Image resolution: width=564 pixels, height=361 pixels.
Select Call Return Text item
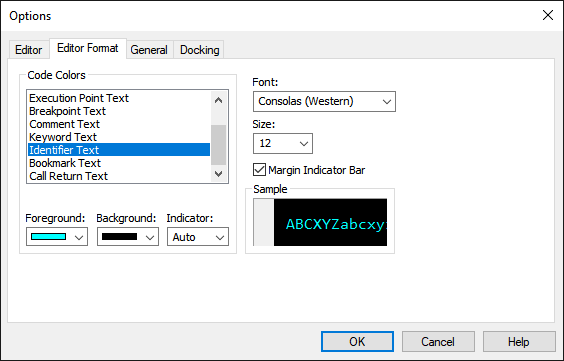[x=119, y=176]
